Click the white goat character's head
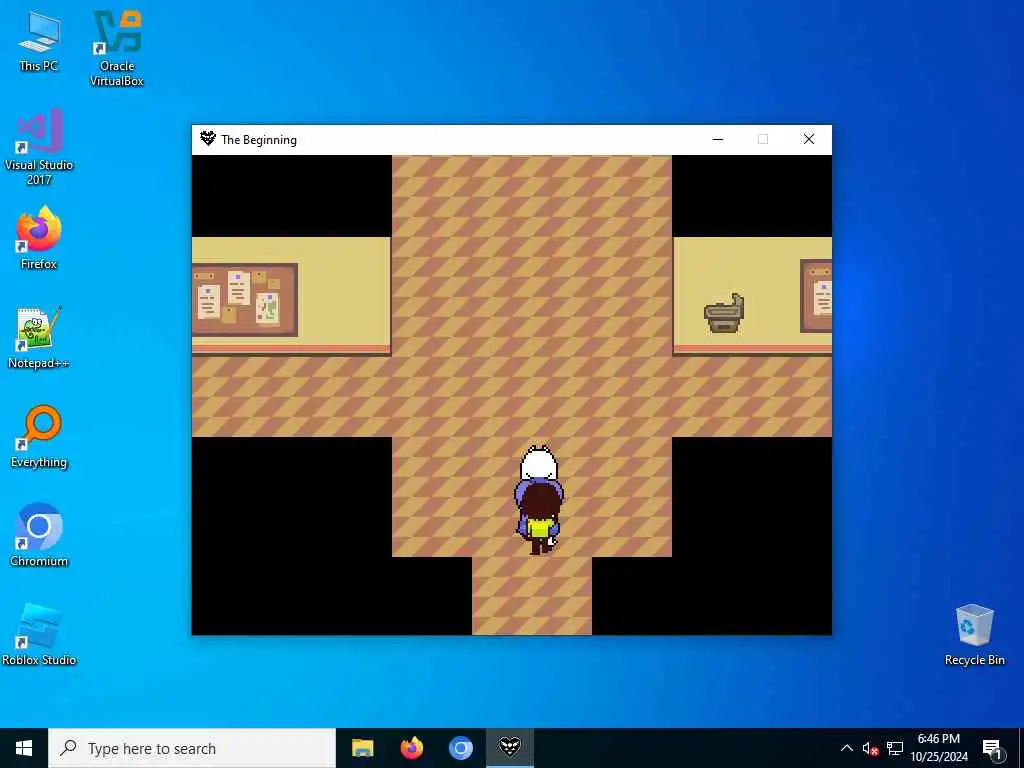Image resolution: width=1024 pixels, height=768 pixels. 539,464
